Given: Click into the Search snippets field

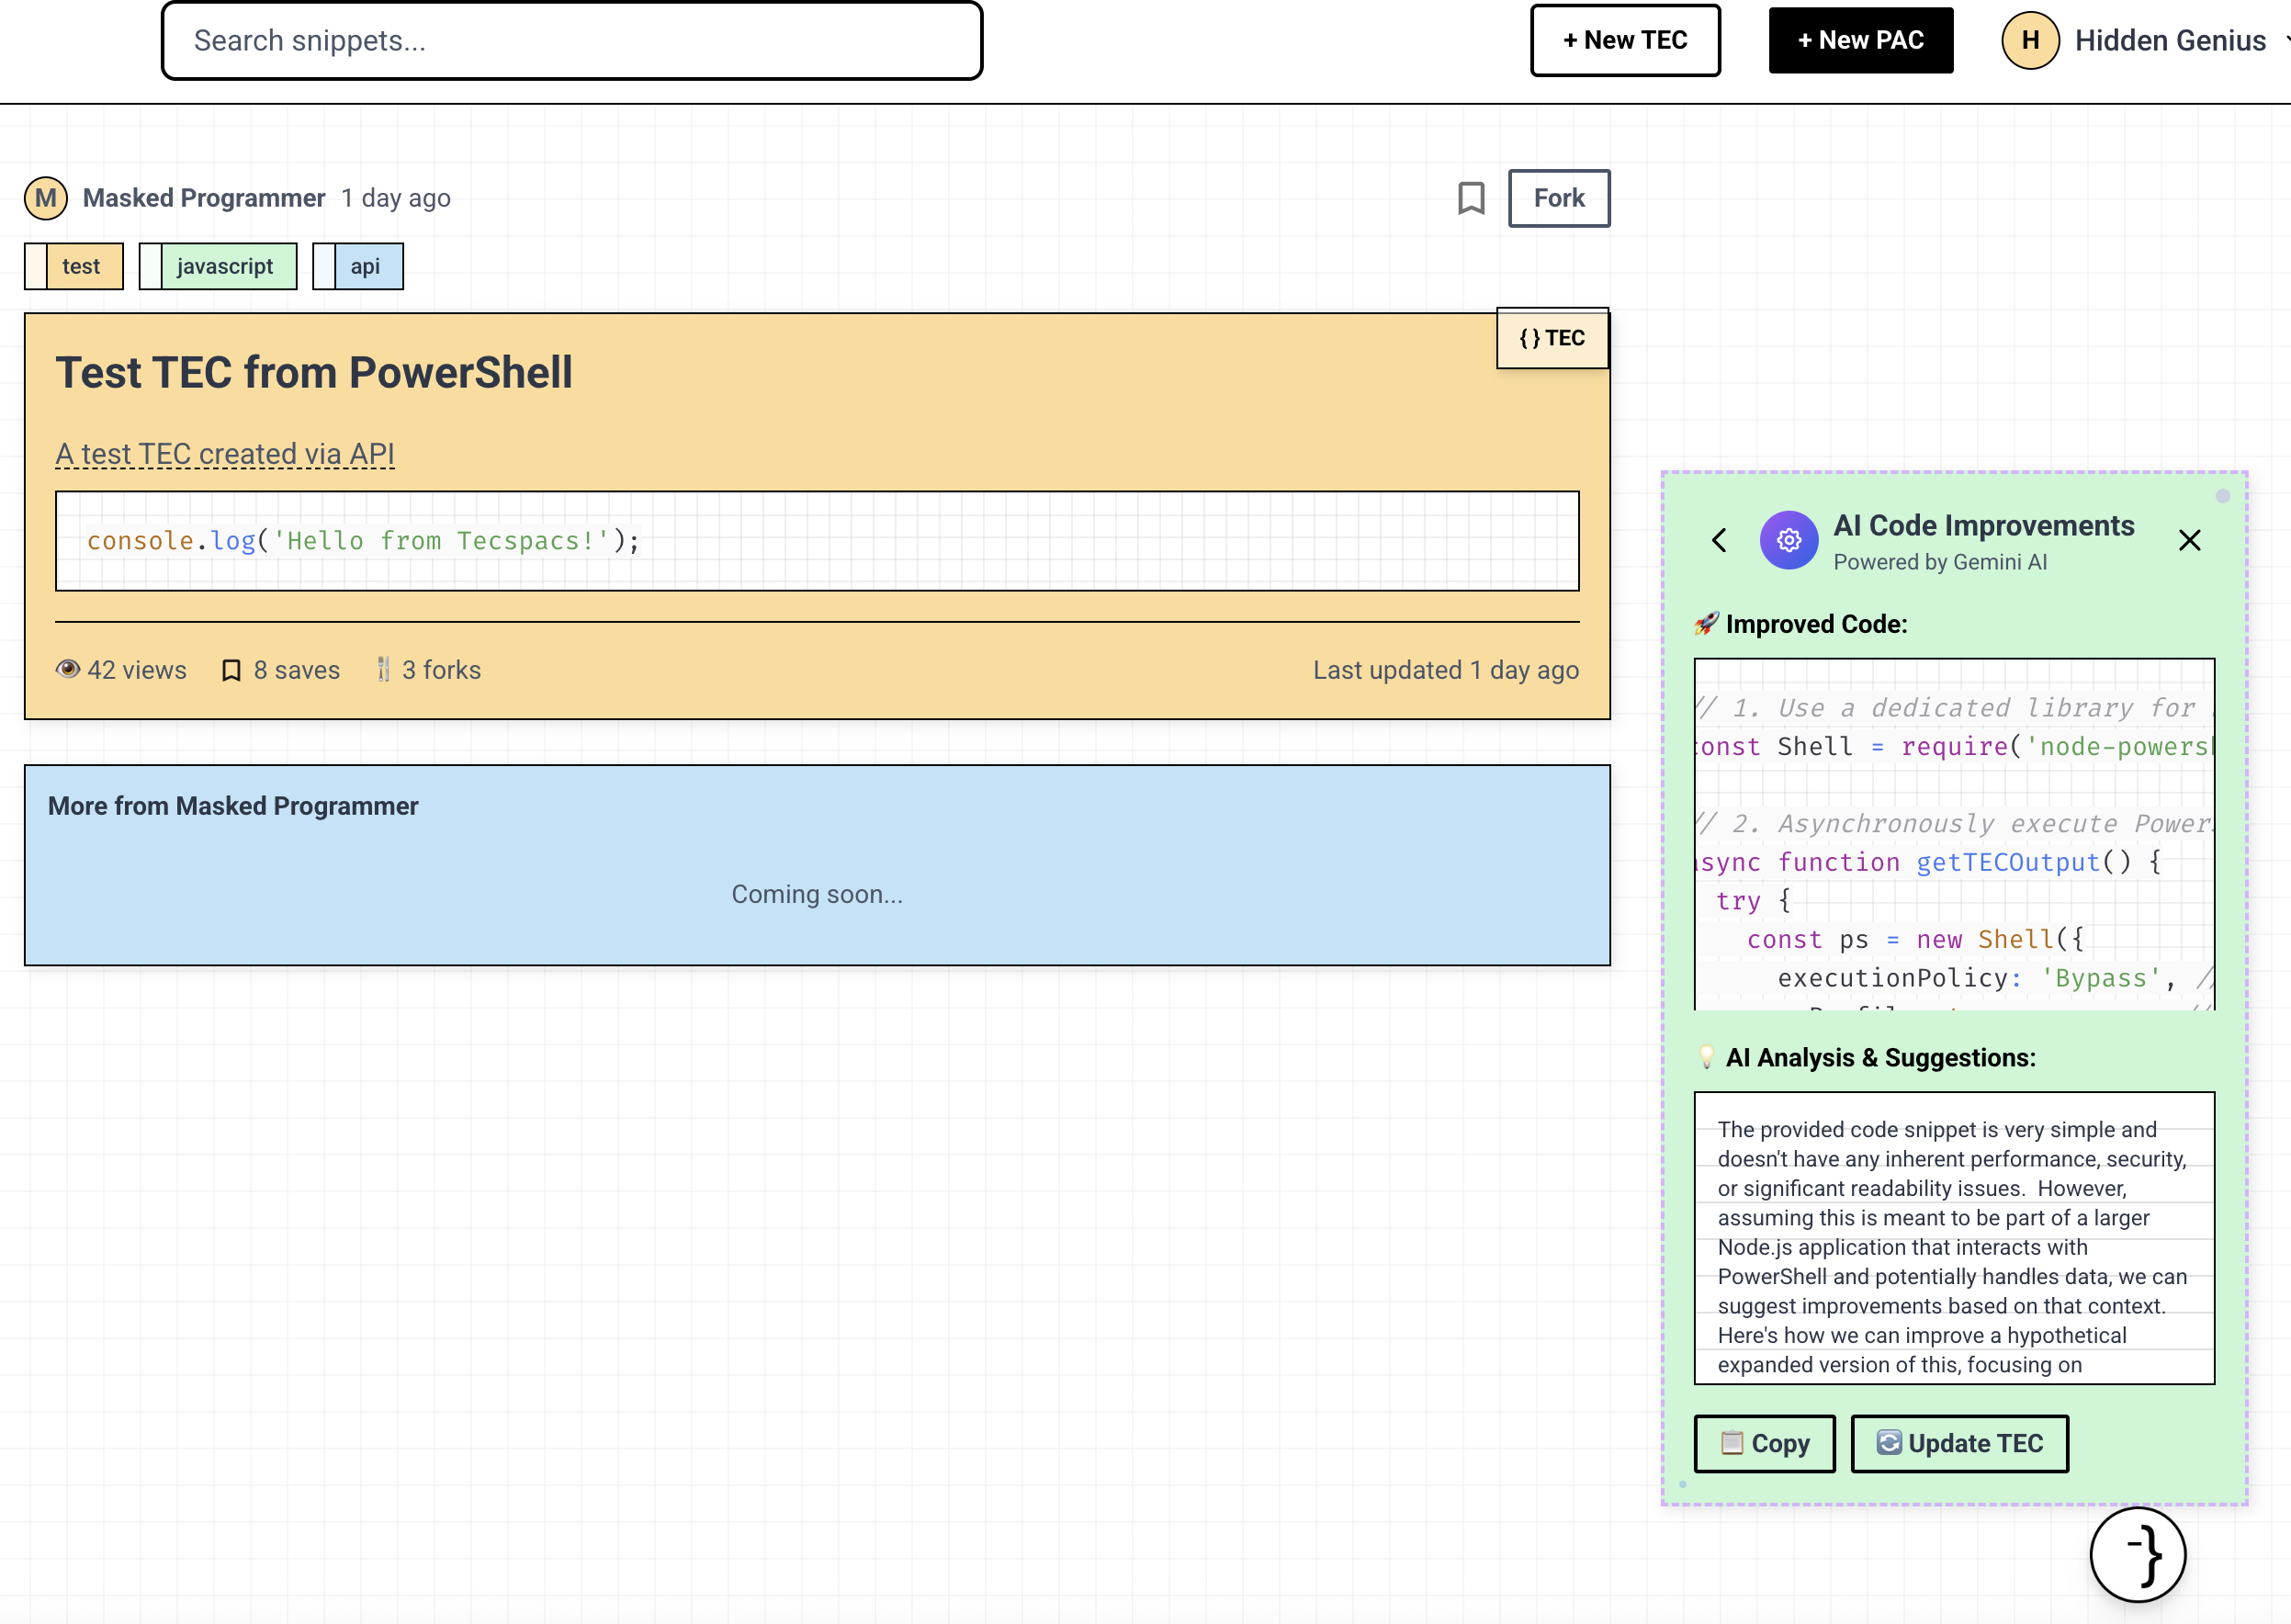Looking at the screenshot, I should point(571,40).
